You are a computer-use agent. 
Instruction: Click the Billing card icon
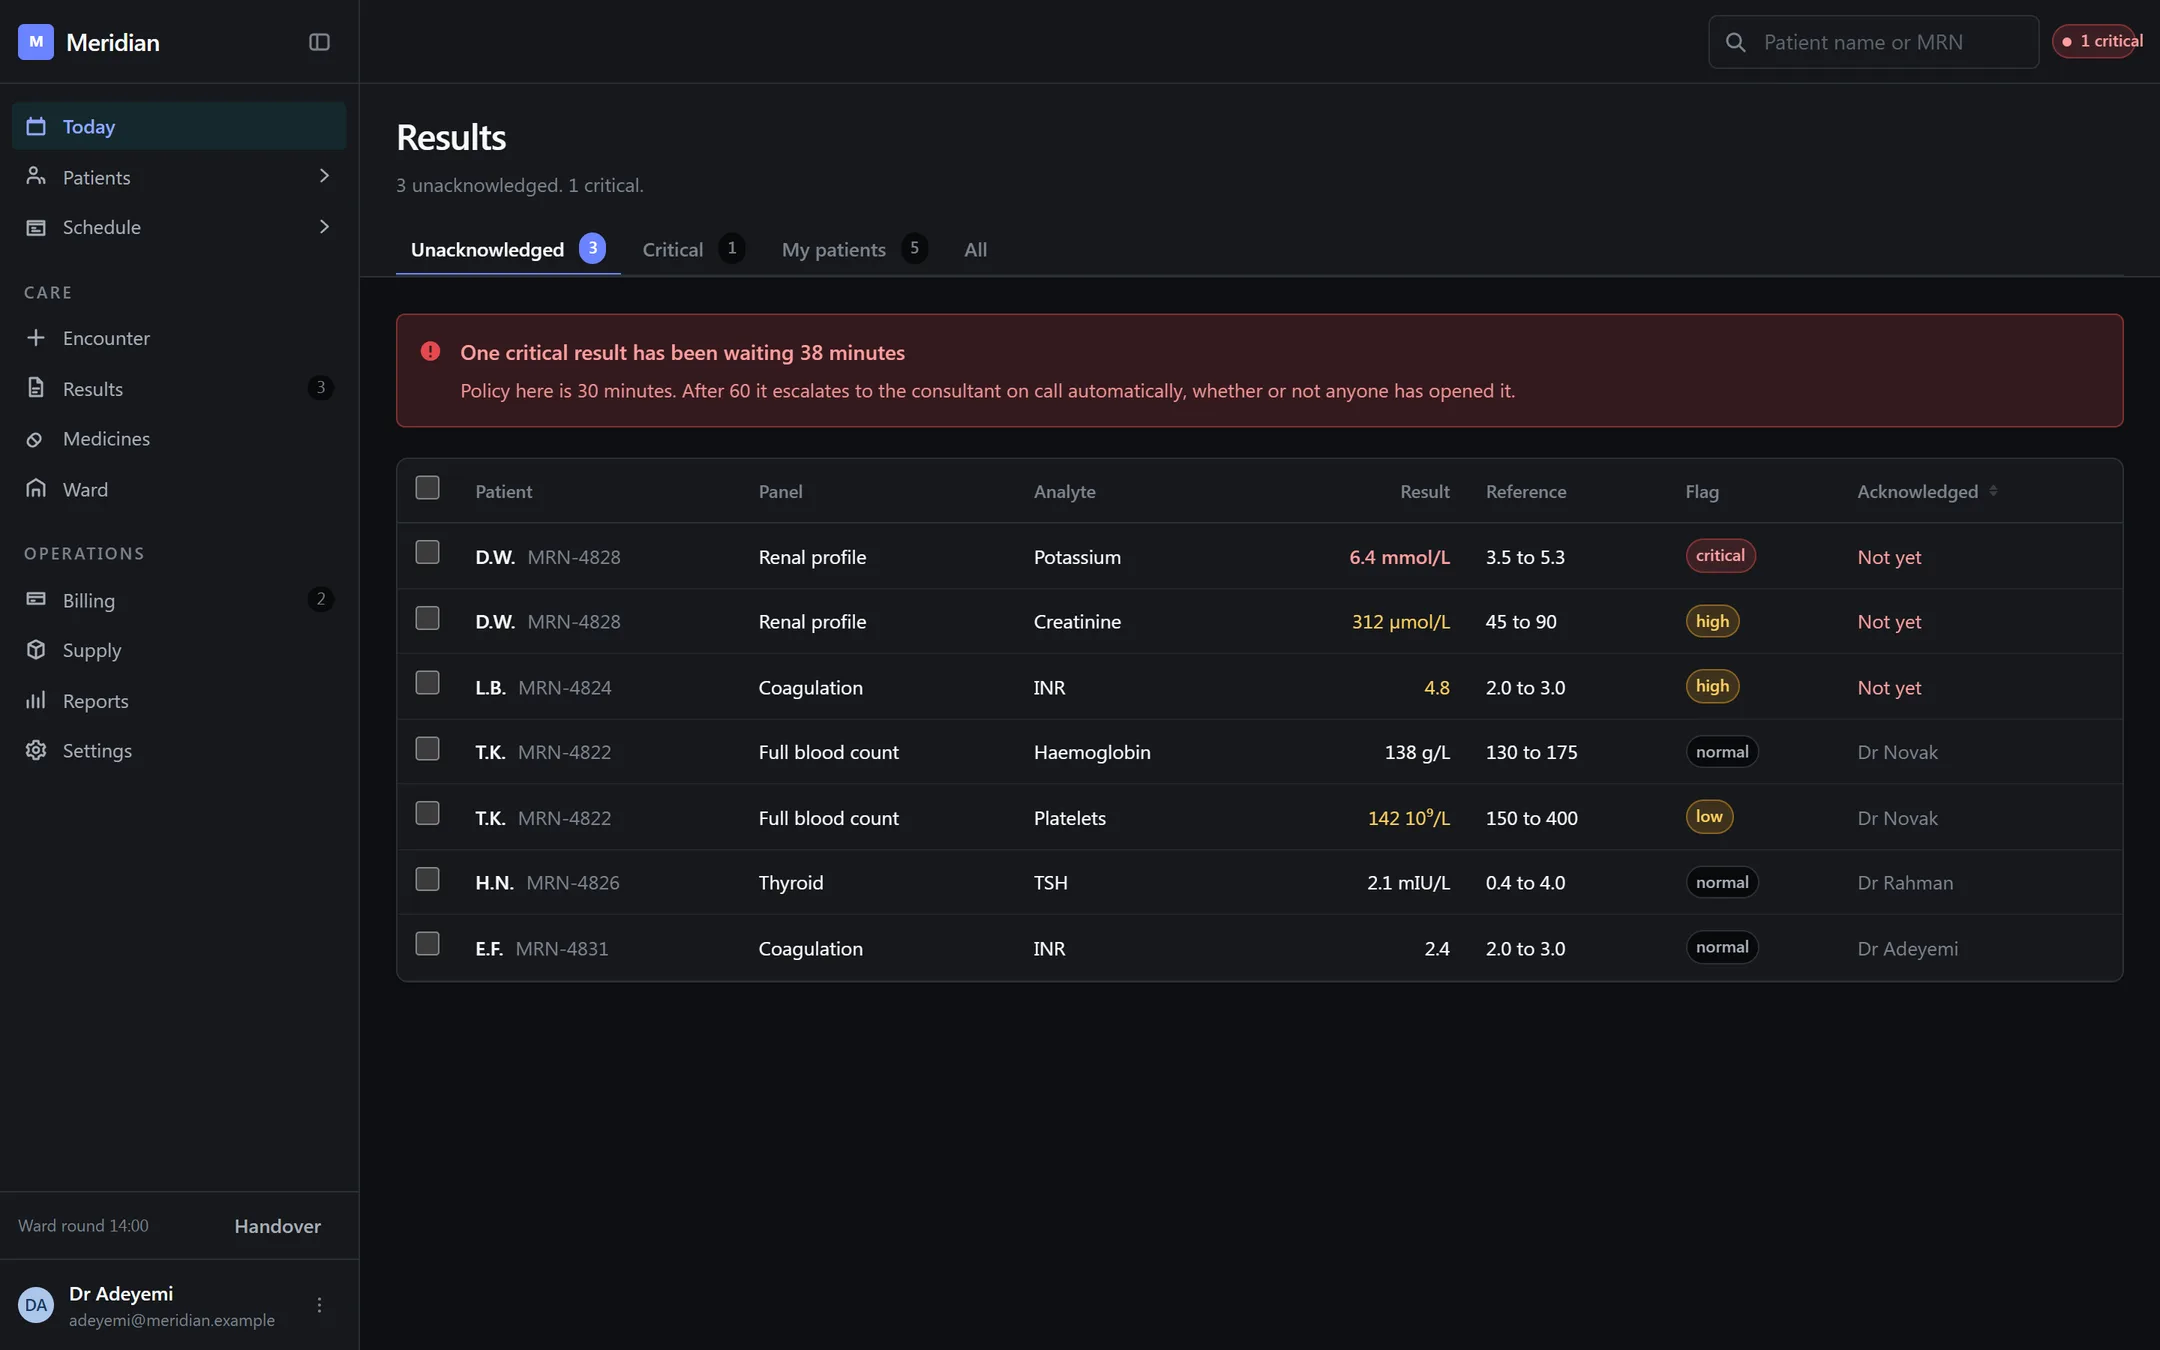(x=36, y=600)
